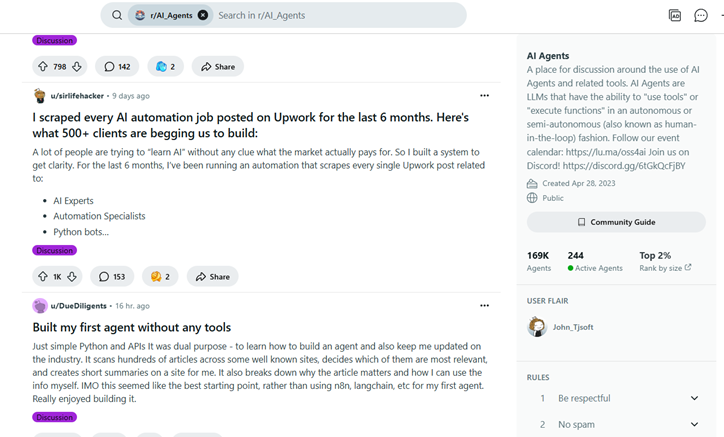
Task: Click the 'Top 2%' rank text
Action: 655,255
